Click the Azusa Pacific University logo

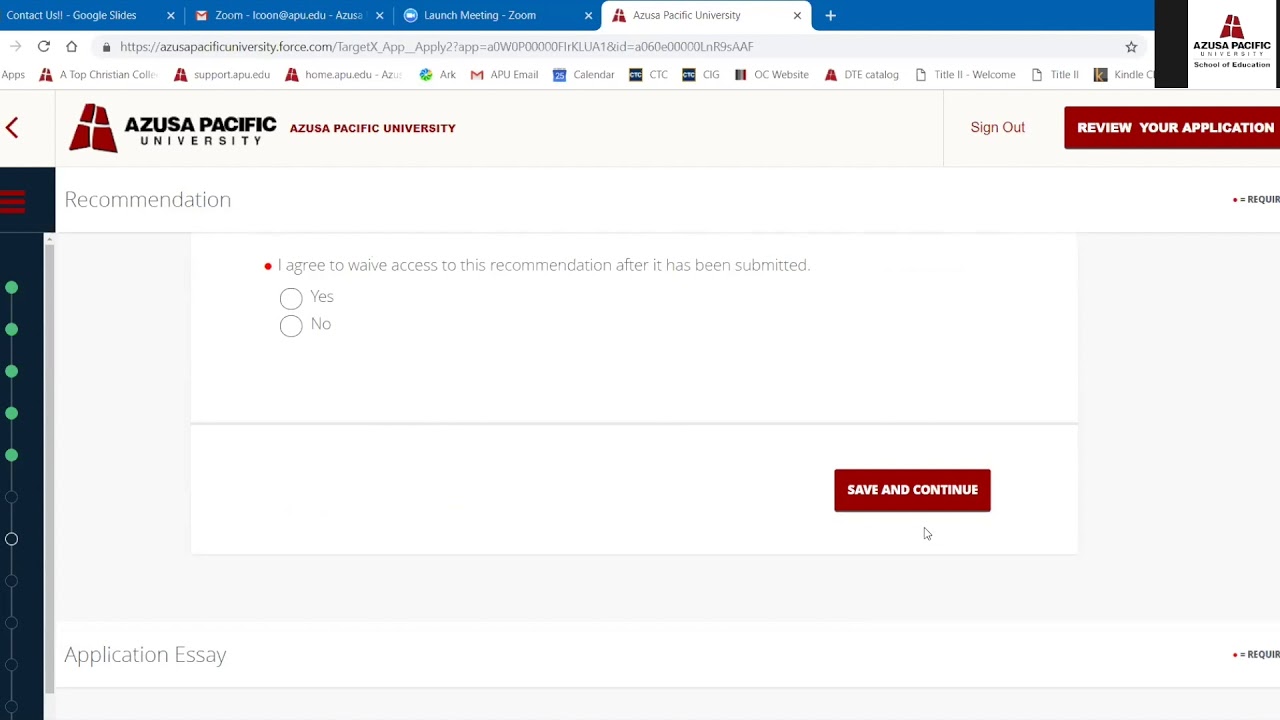pos(172,128)
